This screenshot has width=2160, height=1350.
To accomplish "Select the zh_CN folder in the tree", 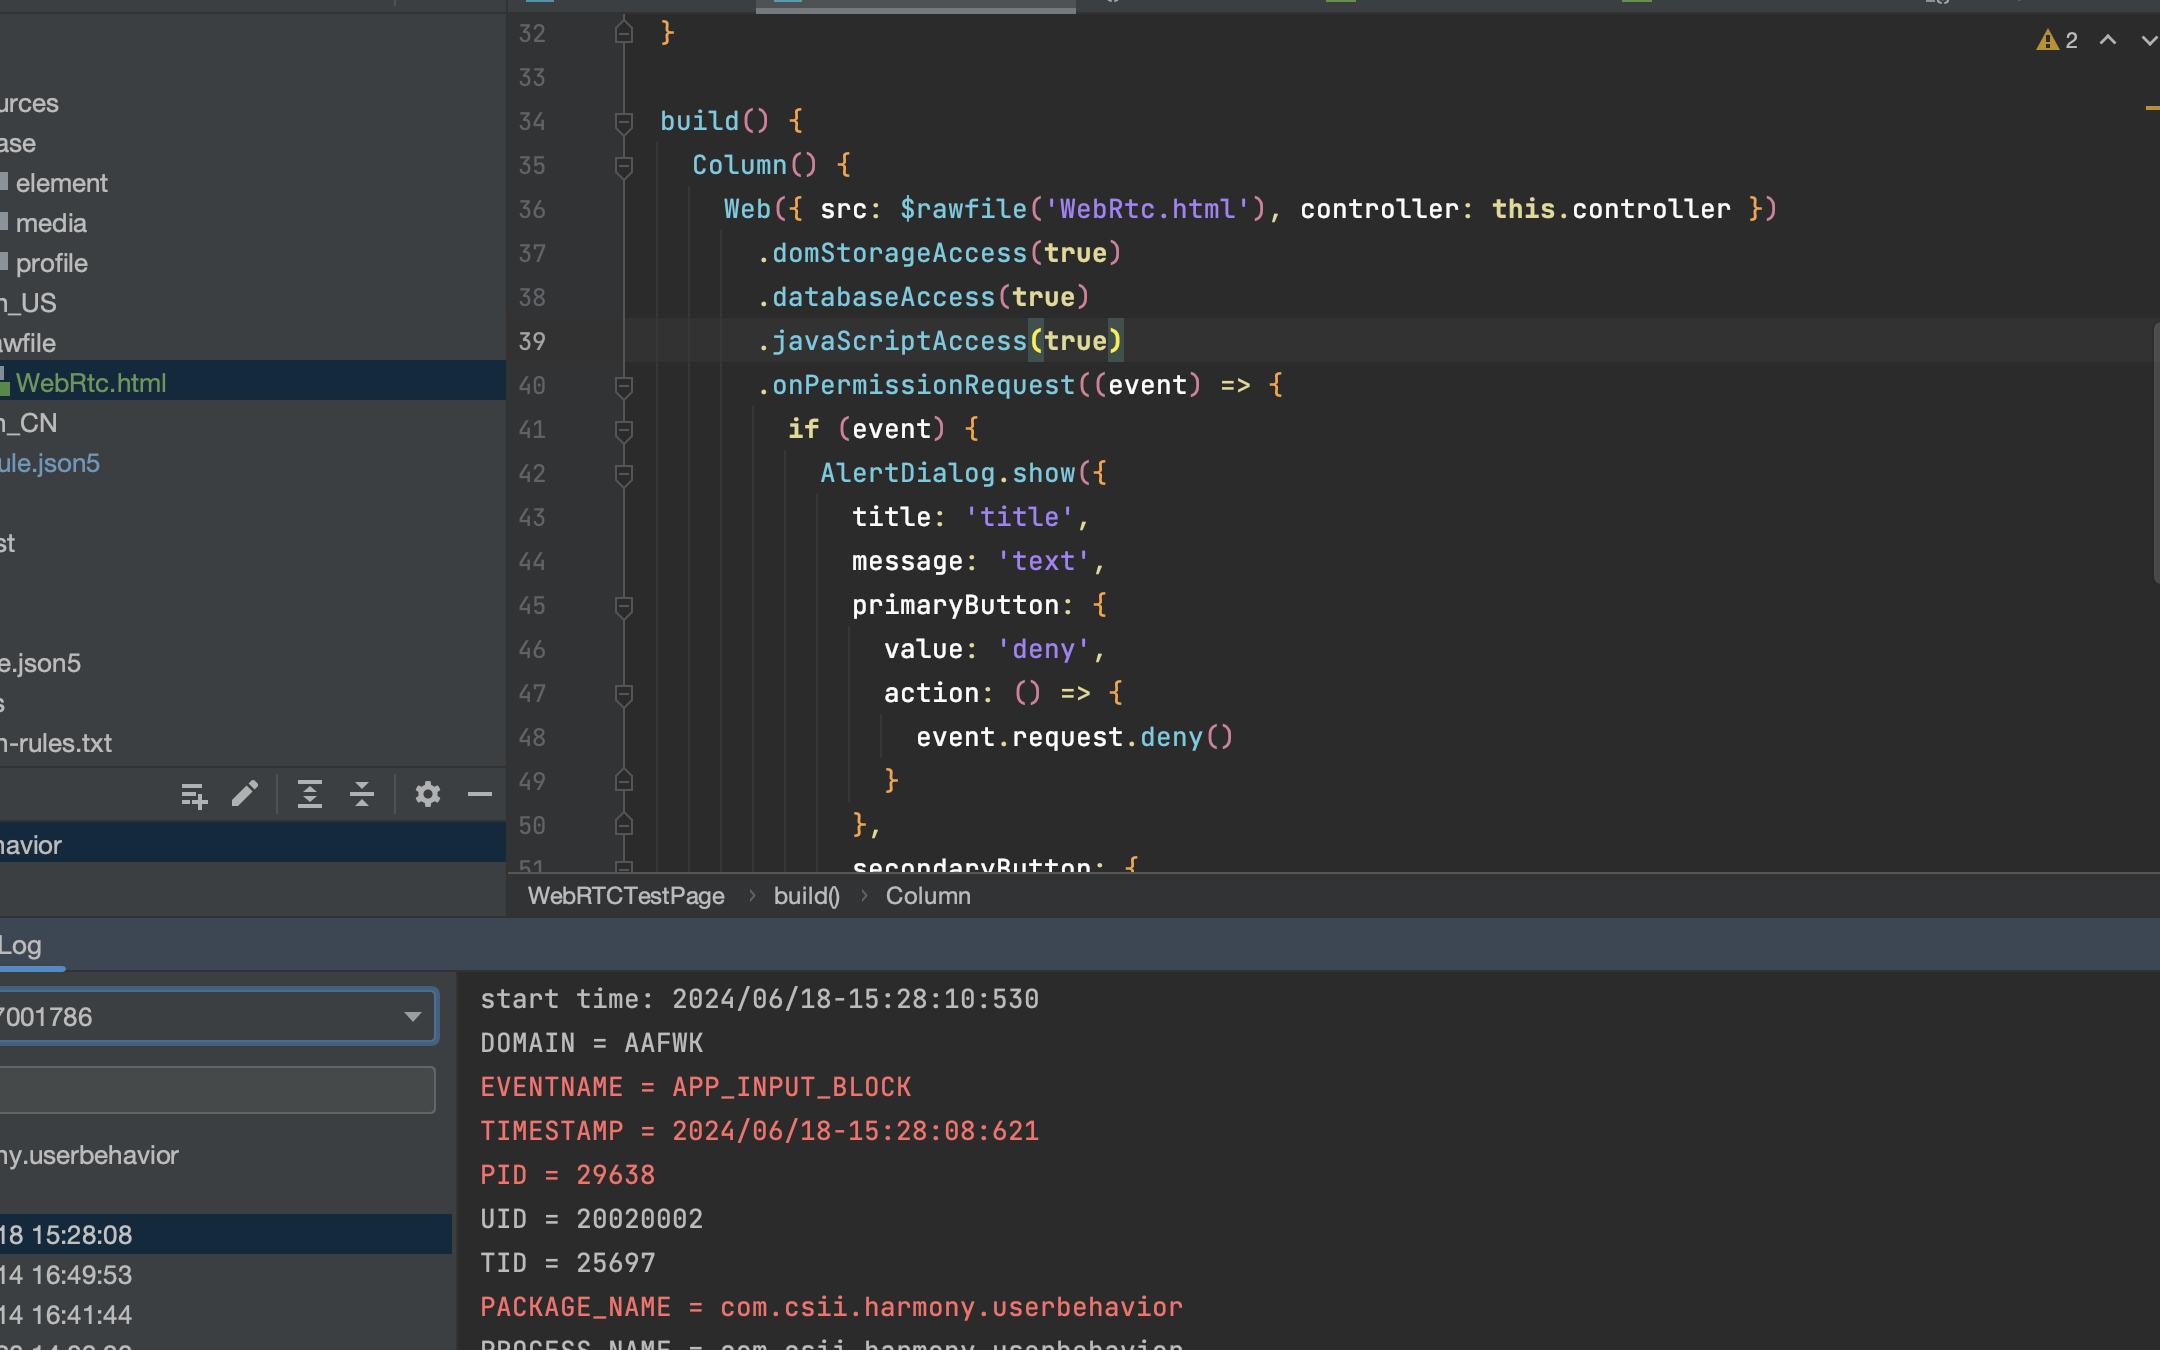I will point(28,423).
